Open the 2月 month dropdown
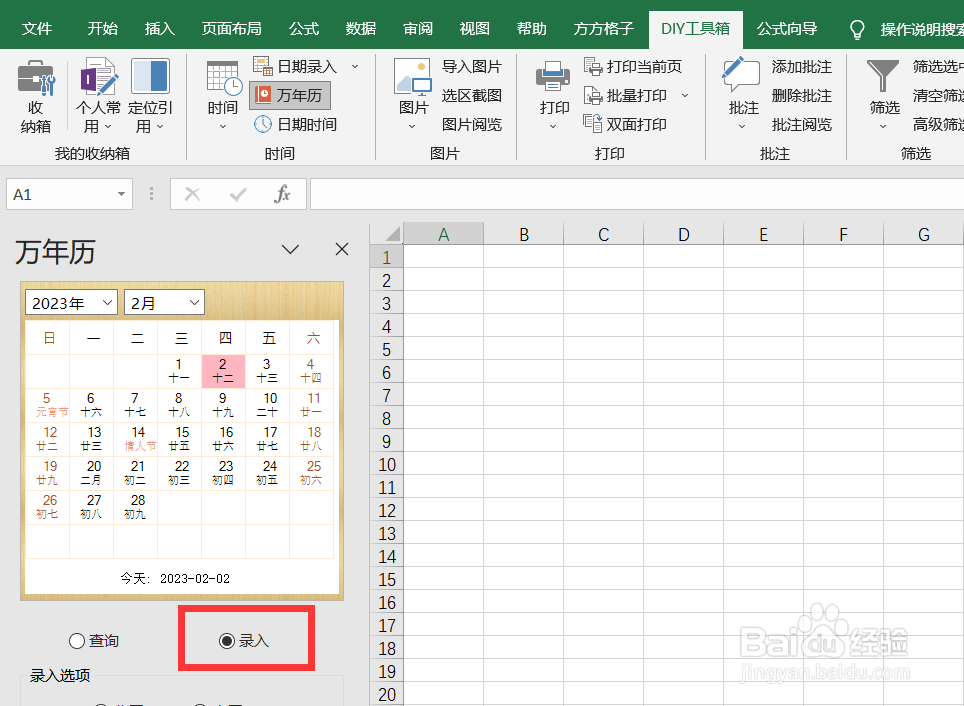This screenshot has width=964, height=706. 164,302
